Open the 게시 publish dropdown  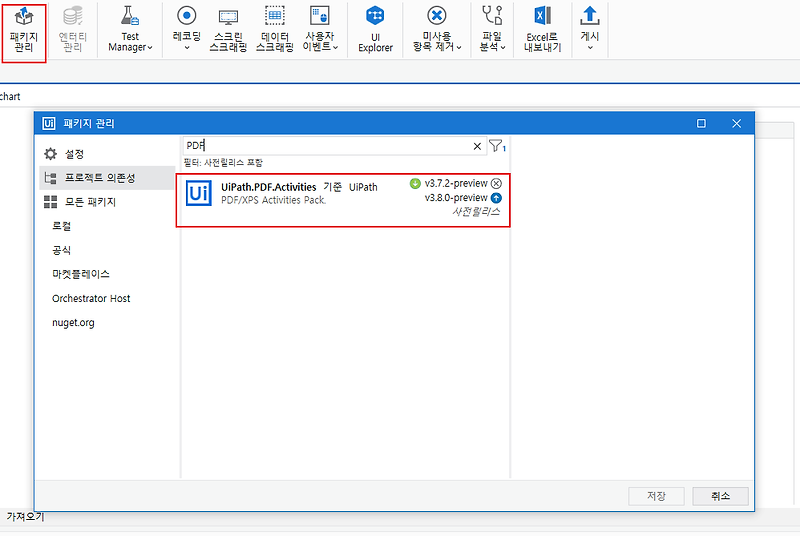pyautogui.click(x=590, y=29)
